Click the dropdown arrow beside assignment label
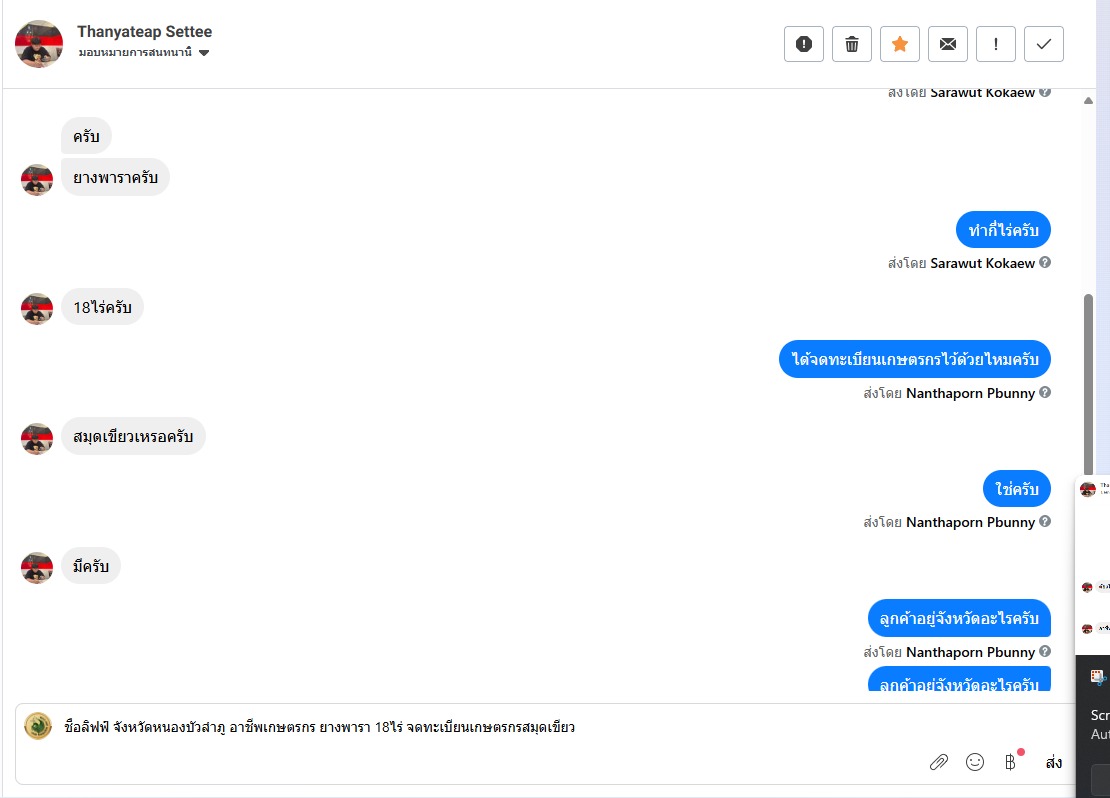Screen dimensions: 1110x798 click(204, 52)
